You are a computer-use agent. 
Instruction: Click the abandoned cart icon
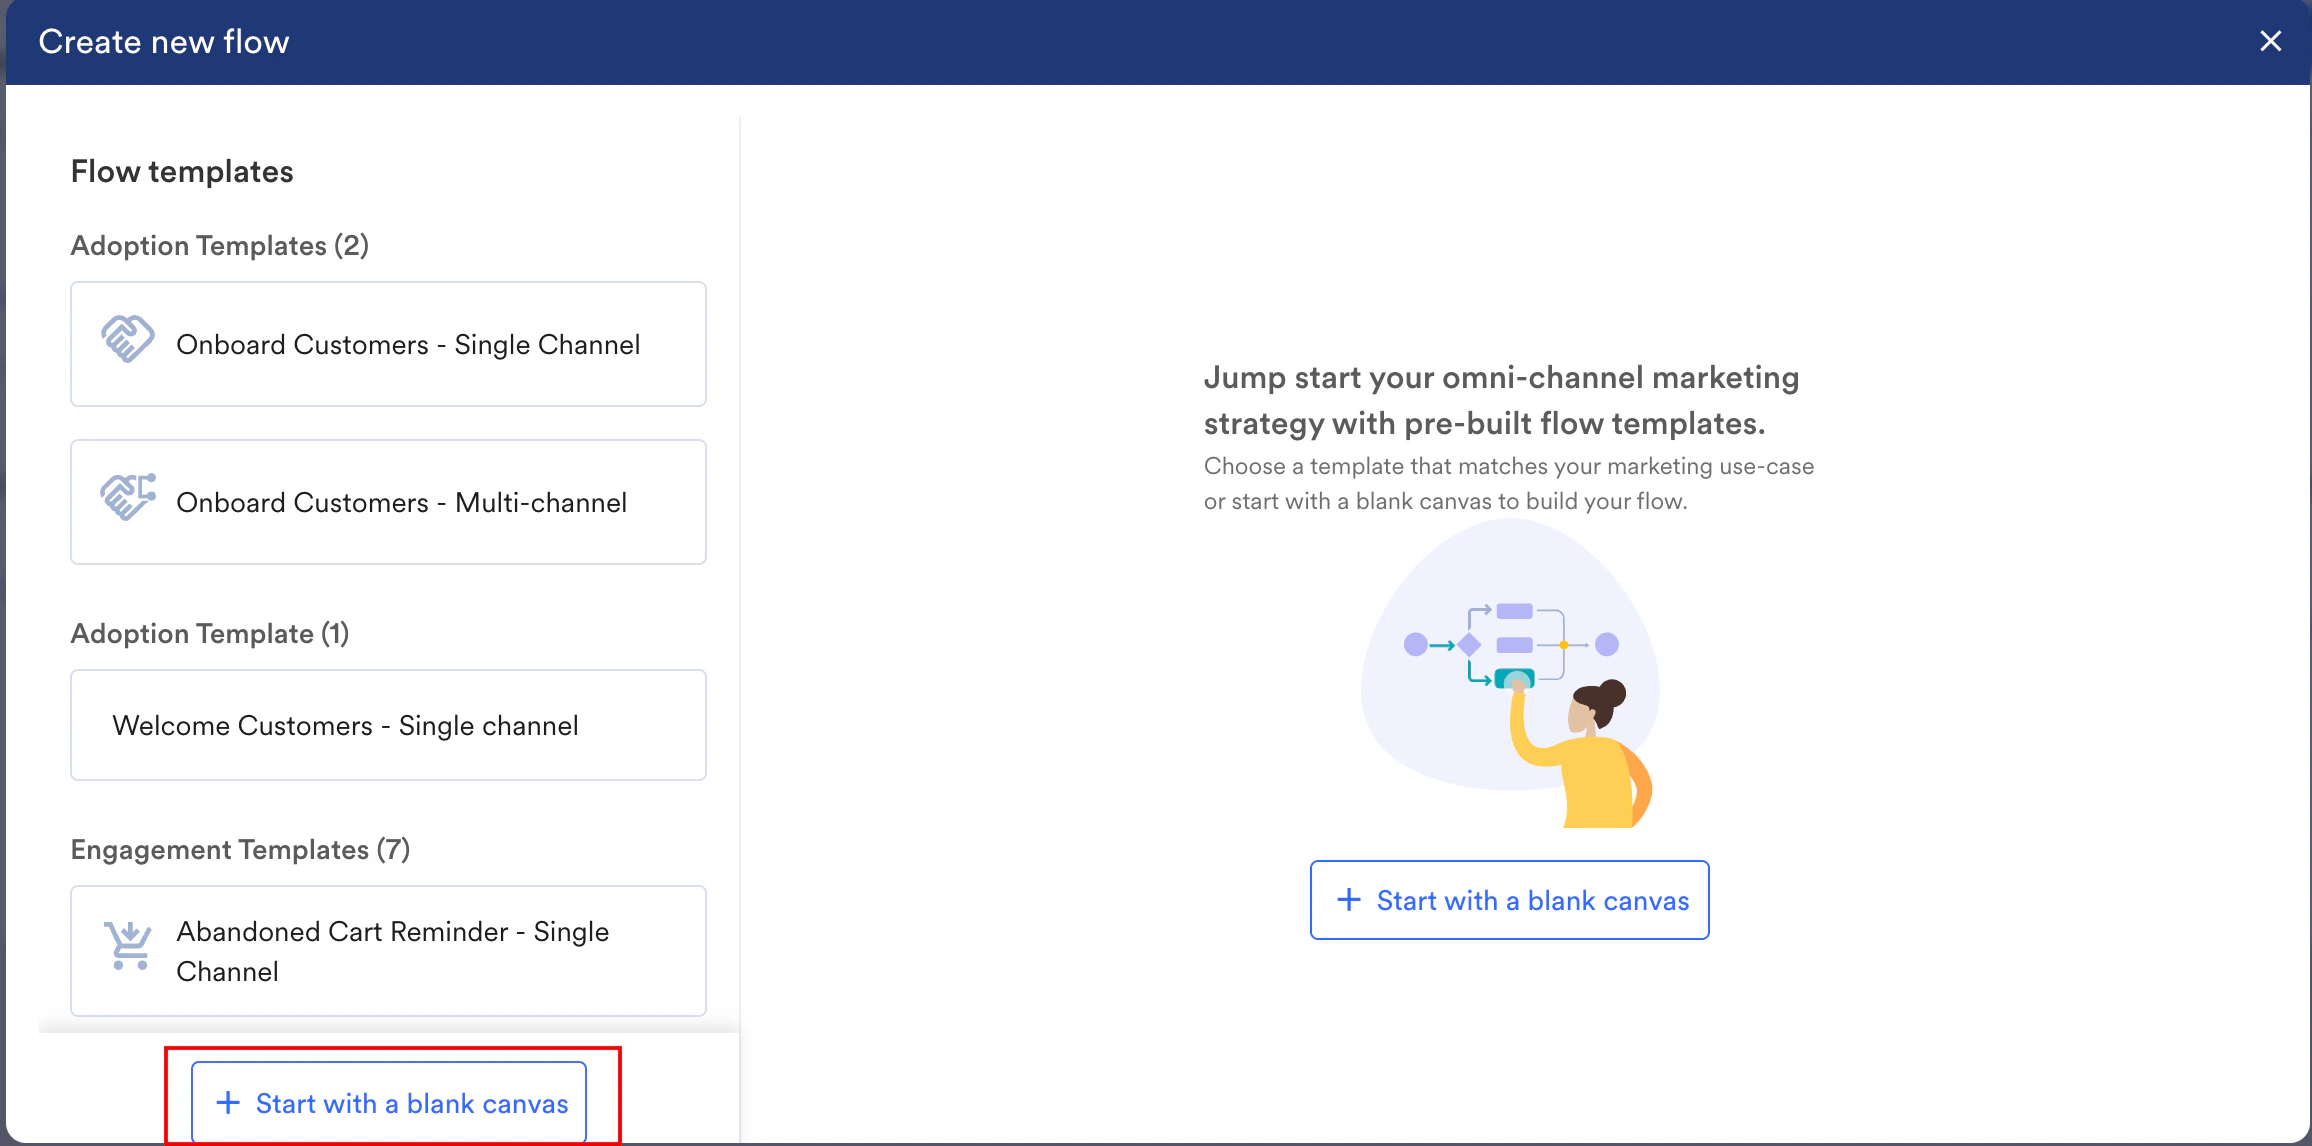pyautogui.click(x=128, y=945)
